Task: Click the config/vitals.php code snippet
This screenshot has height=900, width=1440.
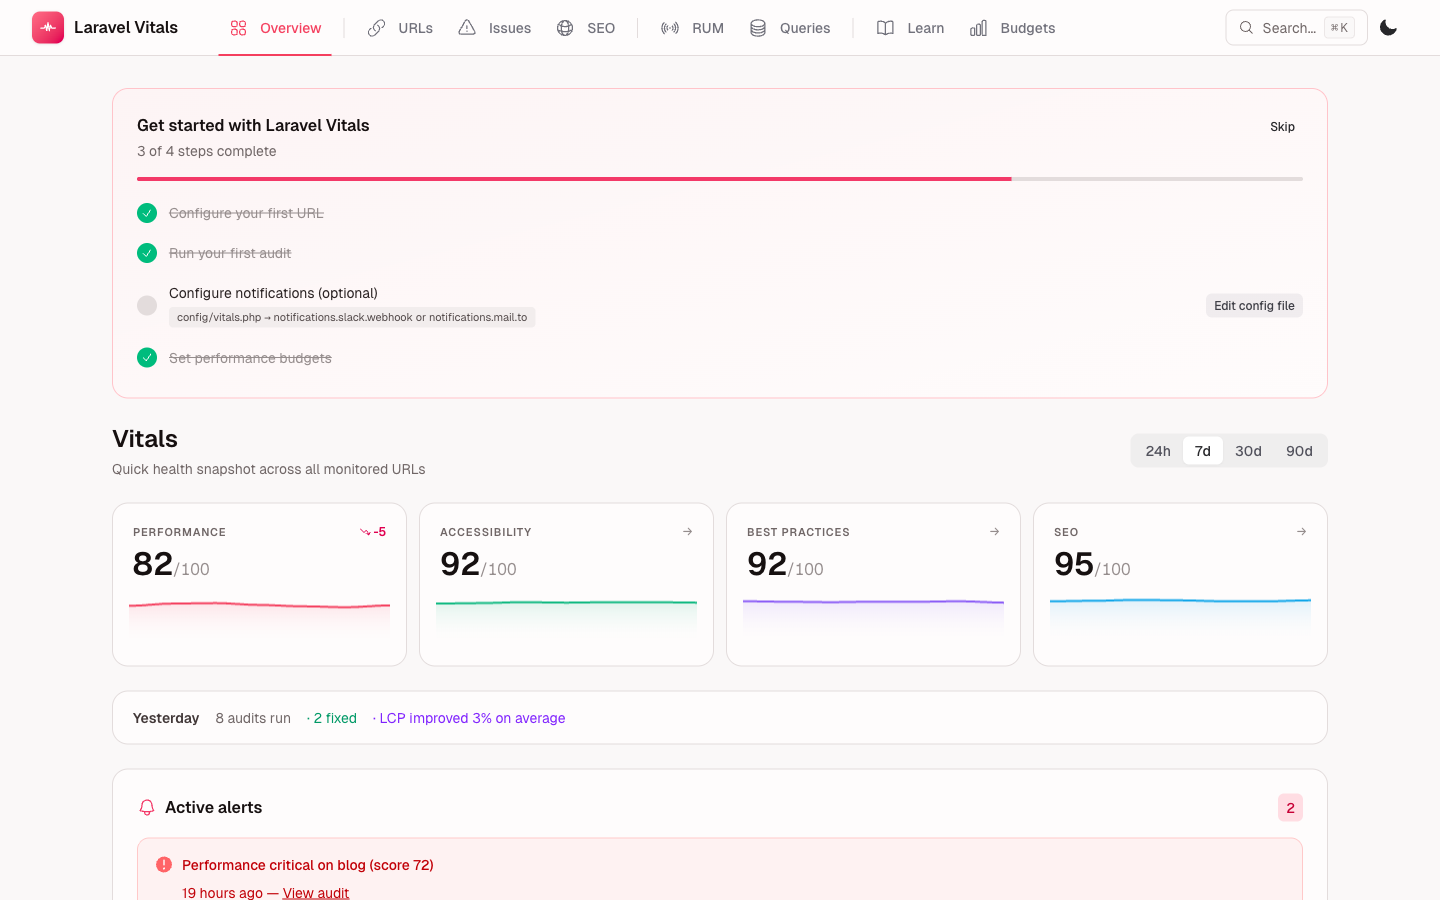Action: (352, 317)
